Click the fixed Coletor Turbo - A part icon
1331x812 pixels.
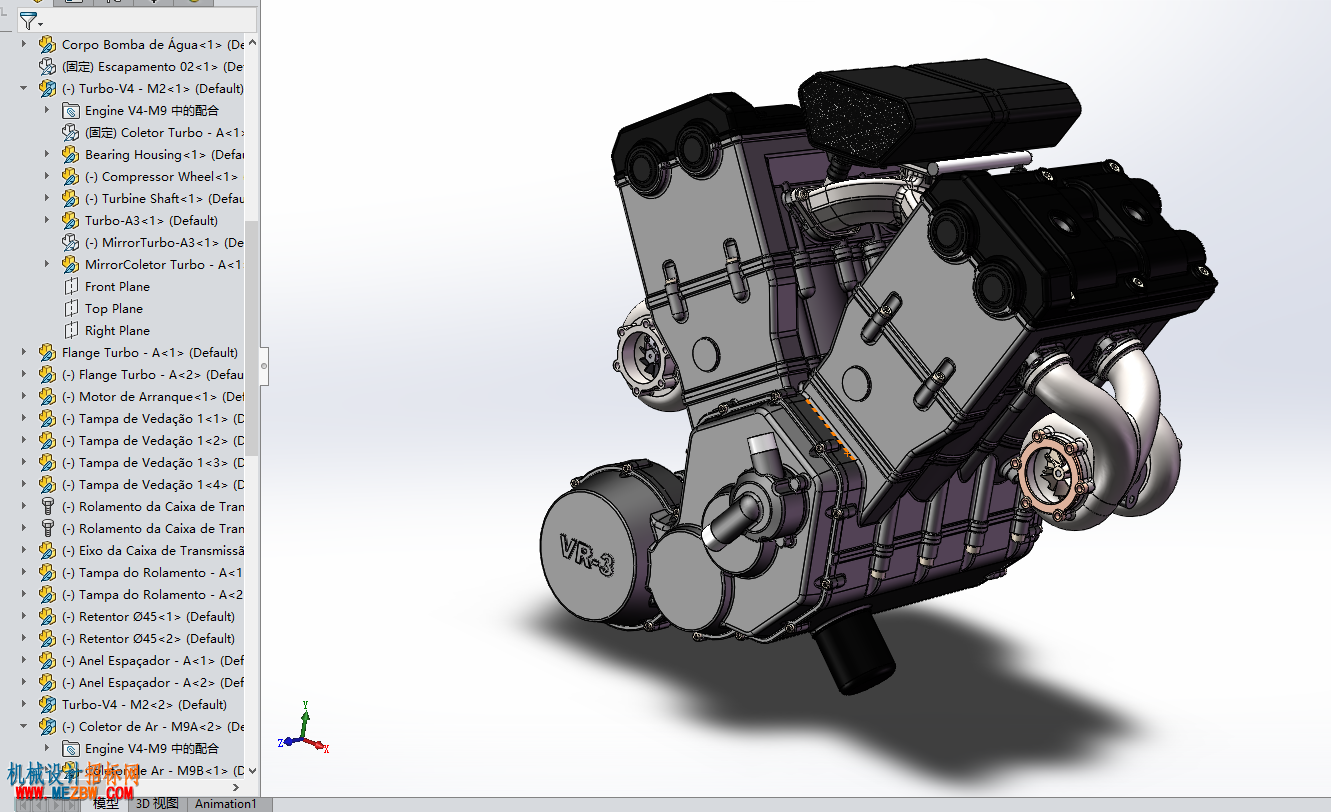click(70, 132)
